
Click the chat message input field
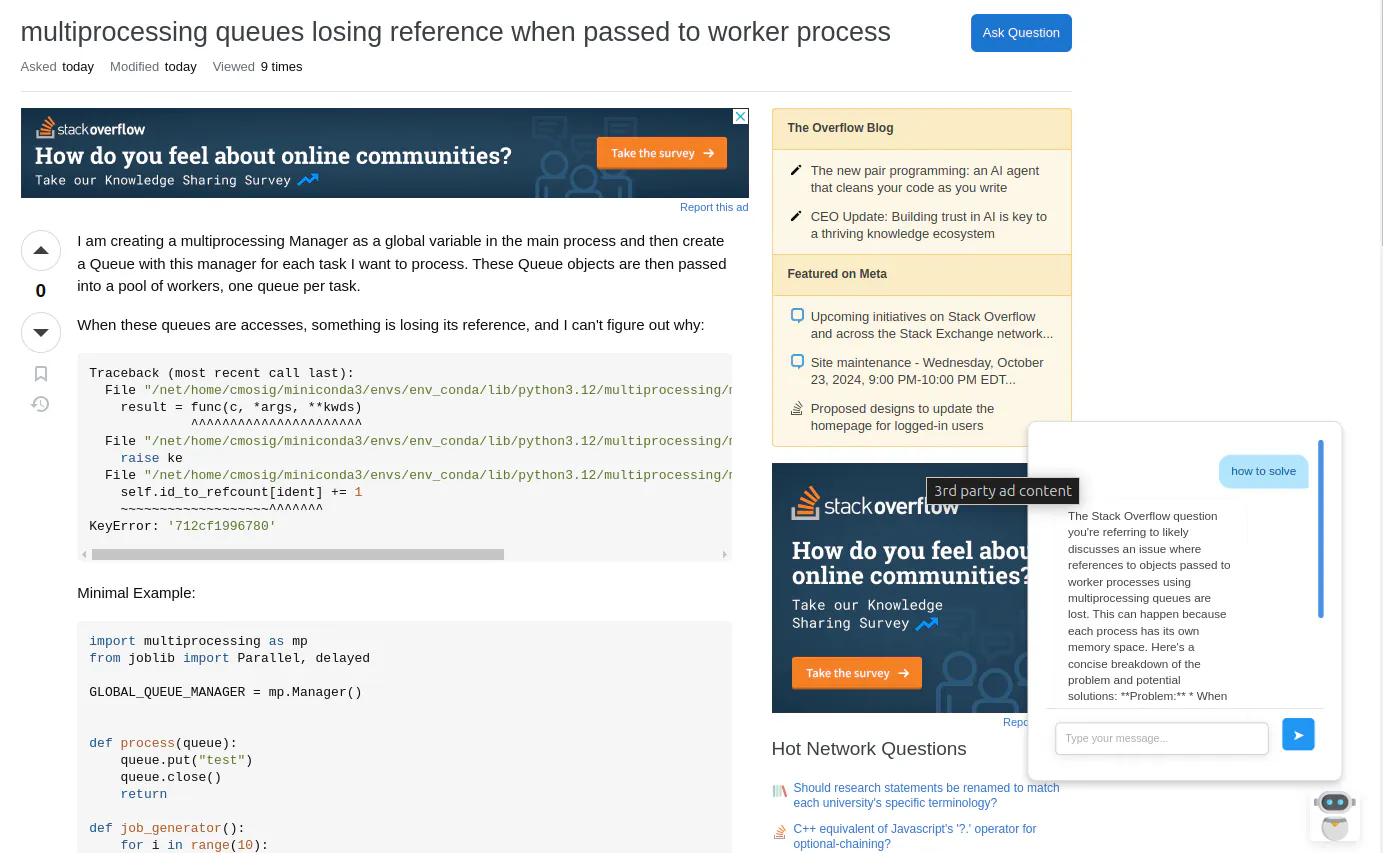pyautogui.click(x=1162, y=738)
